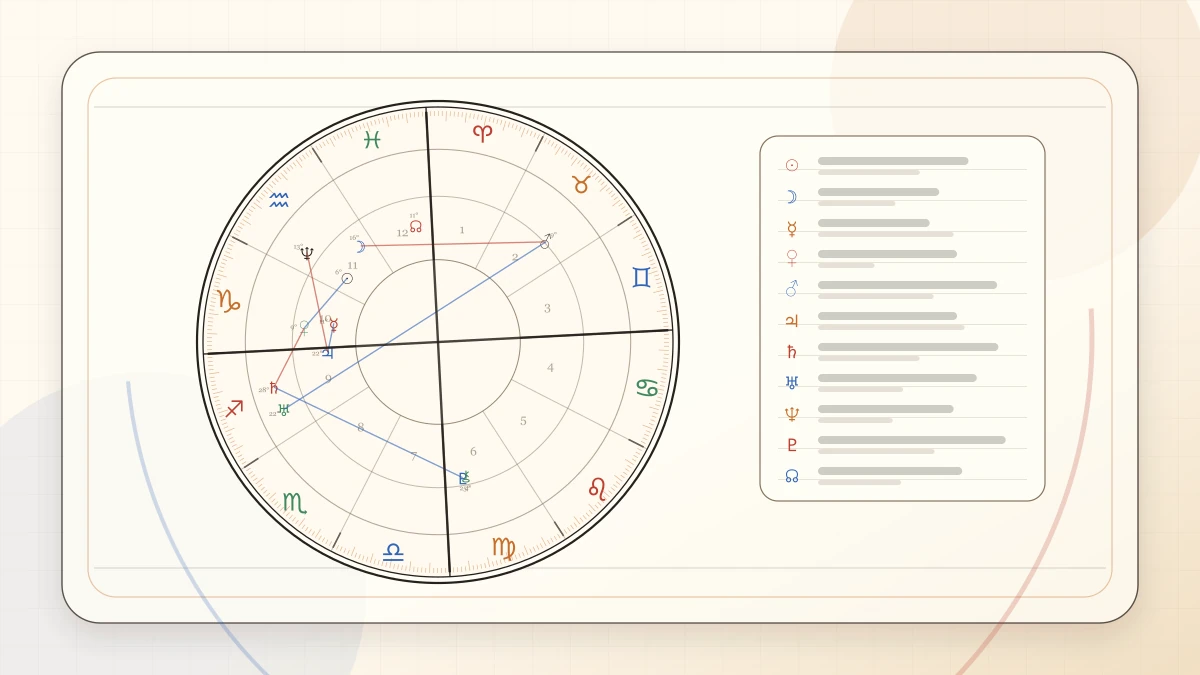Click the Scorpio sign on the wheel
This screenshot has height=675, width=1200.
pyautogui.click(x=294, y=502)
